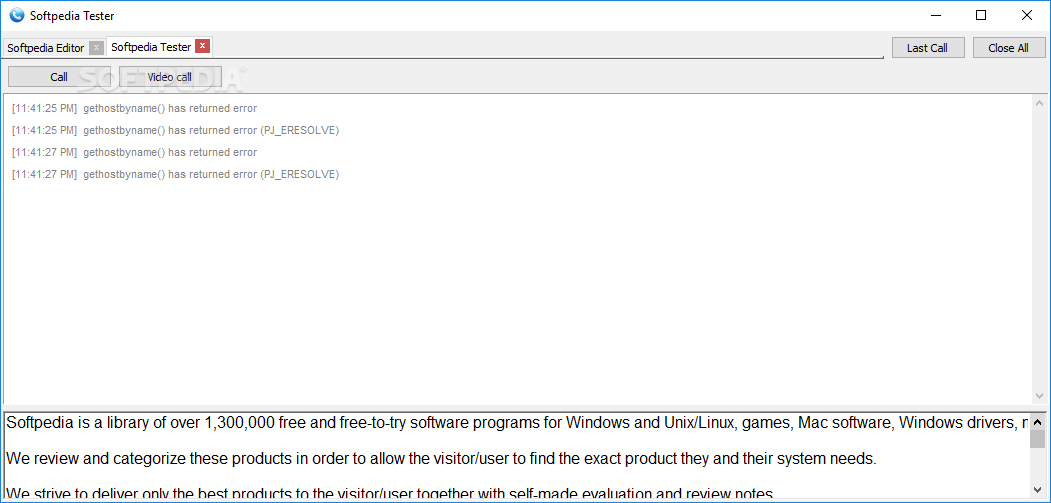
Task: Click the Softpedia Tester app icon in title bar
Action: (16, 15)
